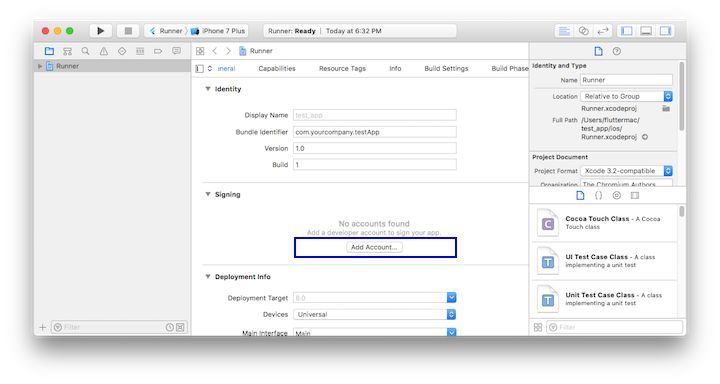The height and width of the screenshot is (384, 720).
Task: Show the version editor
Action: tap(602, 31)
